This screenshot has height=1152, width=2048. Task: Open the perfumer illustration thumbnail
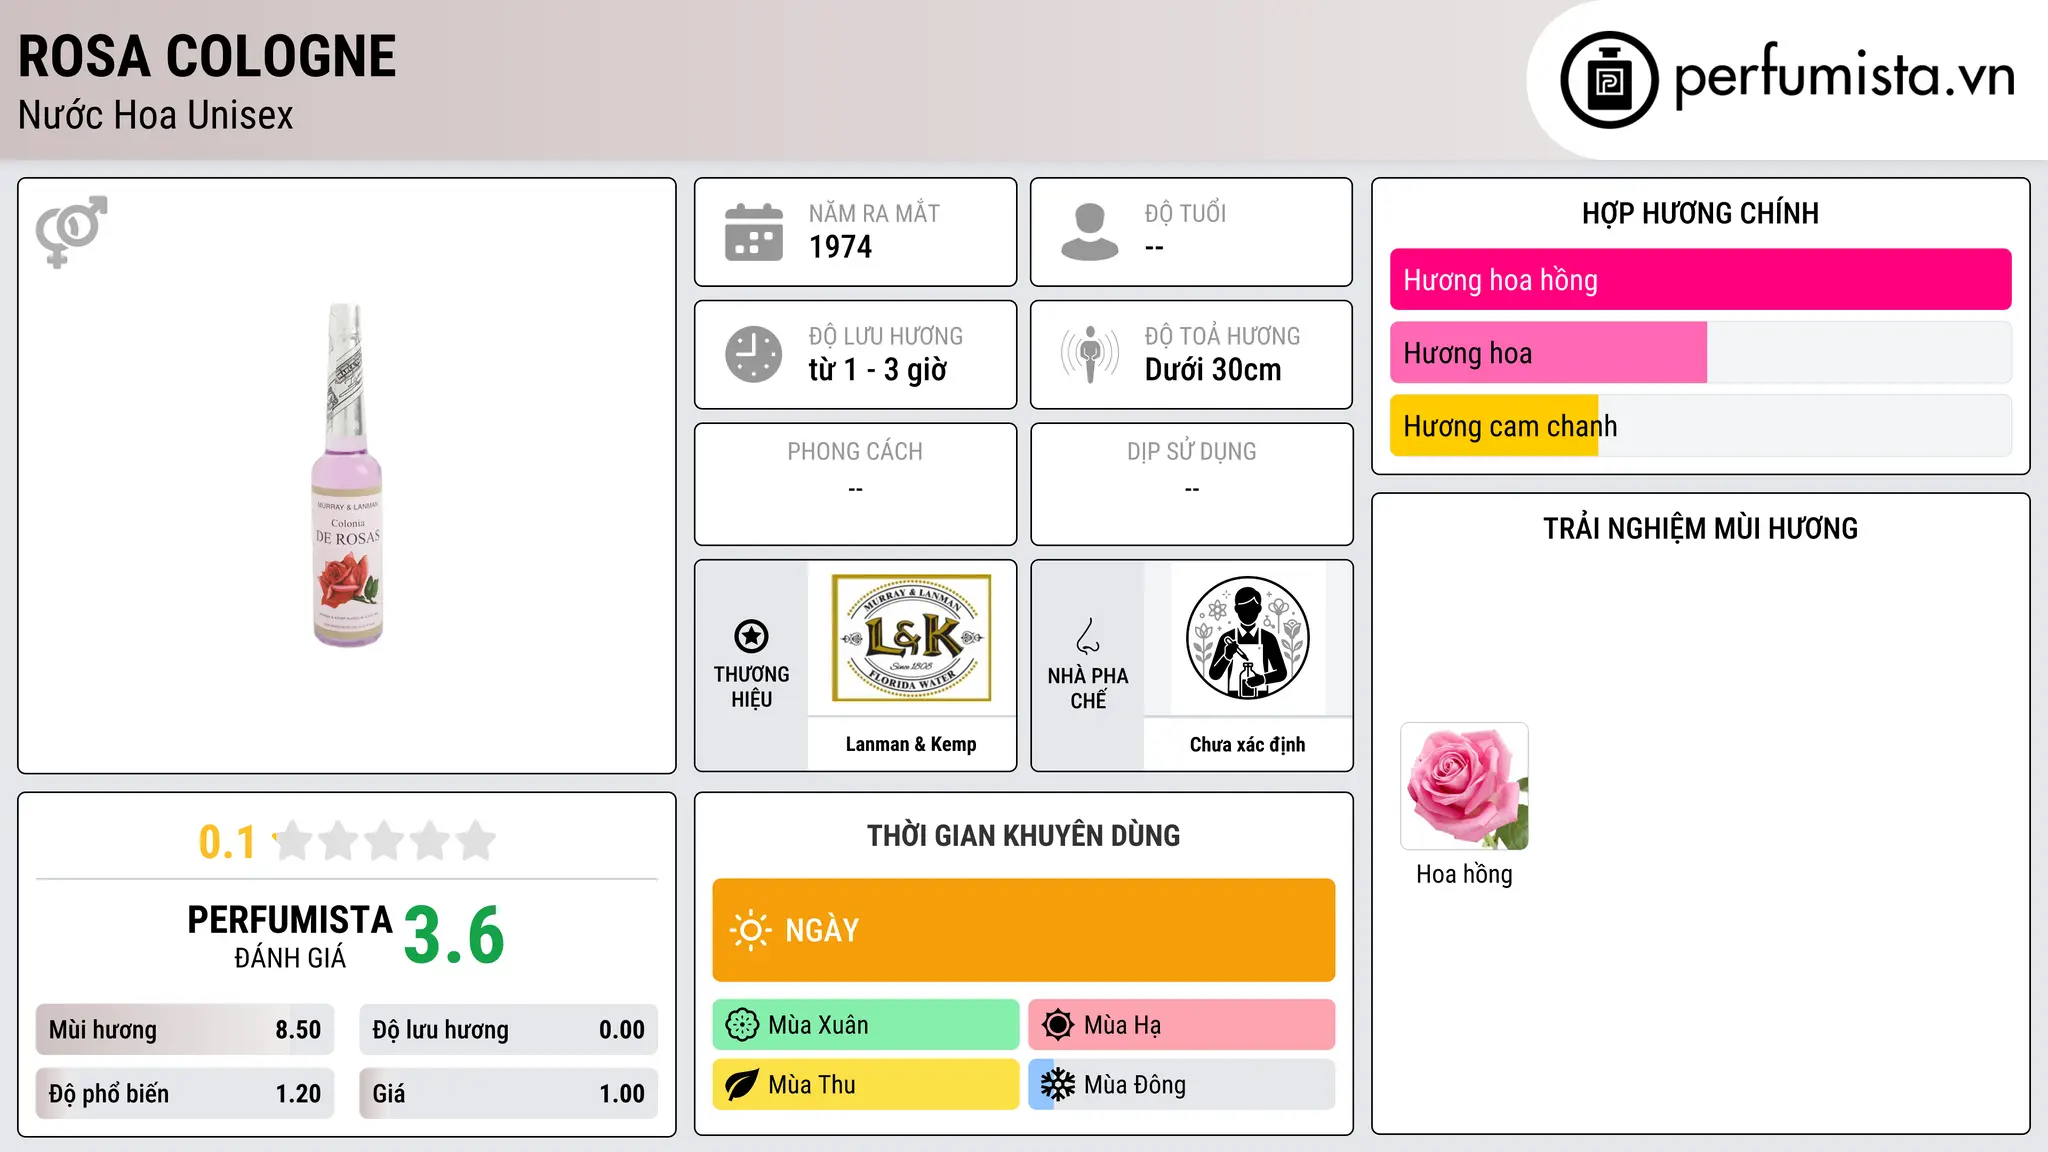coord(1247,638)
